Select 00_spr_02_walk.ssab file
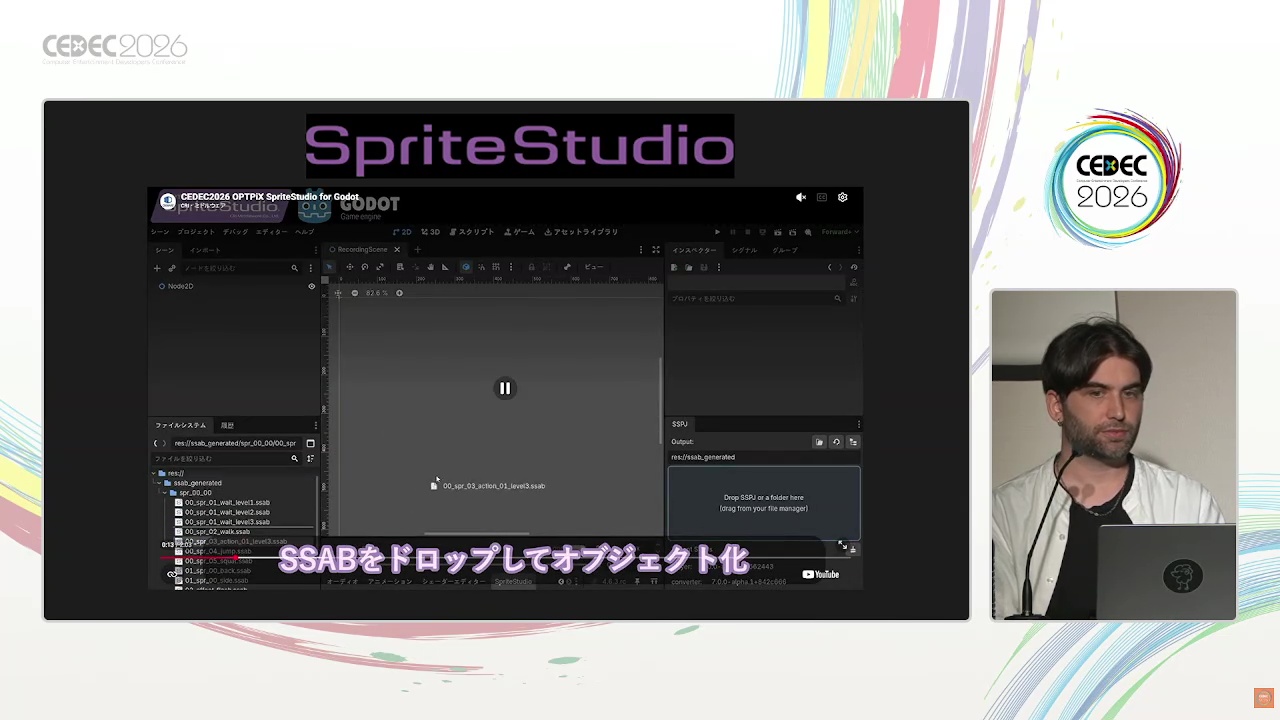Viewport: 1280px width, 720px height. (x=217, y=532)
